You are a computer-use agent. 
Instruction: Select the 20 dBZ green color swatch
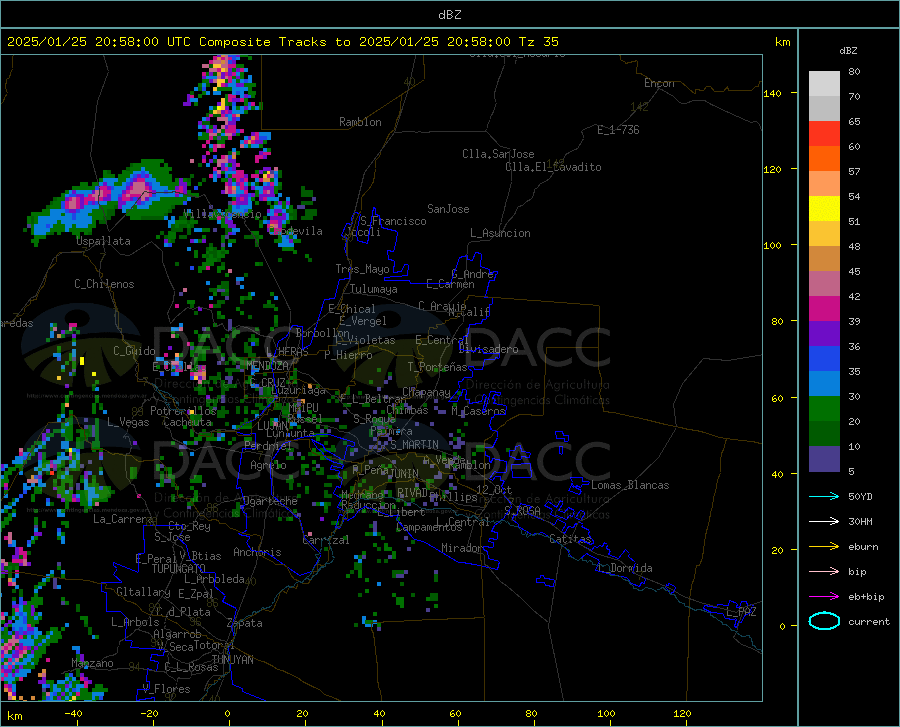824,434
